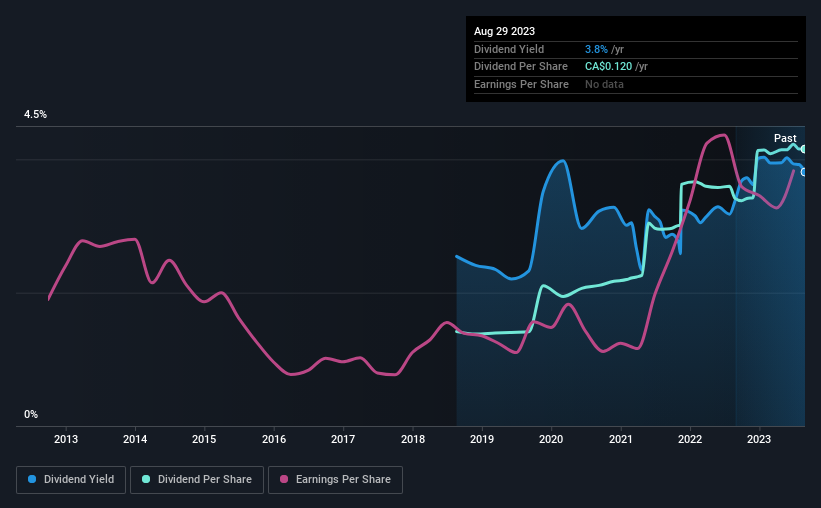Click the Aug 29 2023 tooltip date
The width and height of the screenshot is (821, 508).
point(504,31)
